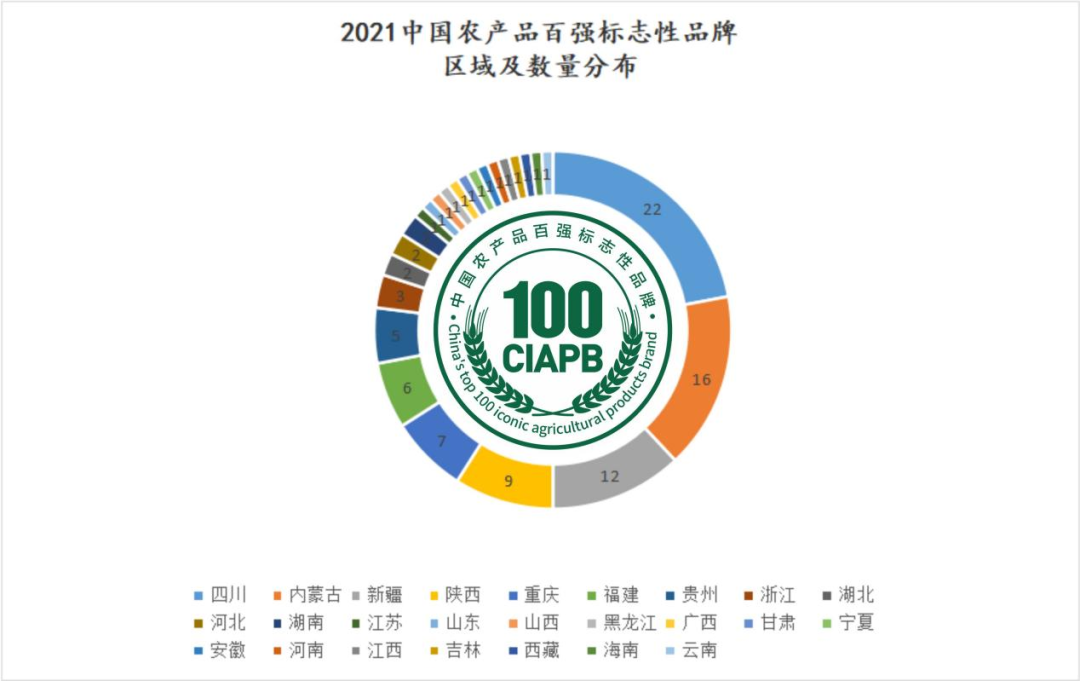Click the dark blue segment labeled 5

(396, 337)
